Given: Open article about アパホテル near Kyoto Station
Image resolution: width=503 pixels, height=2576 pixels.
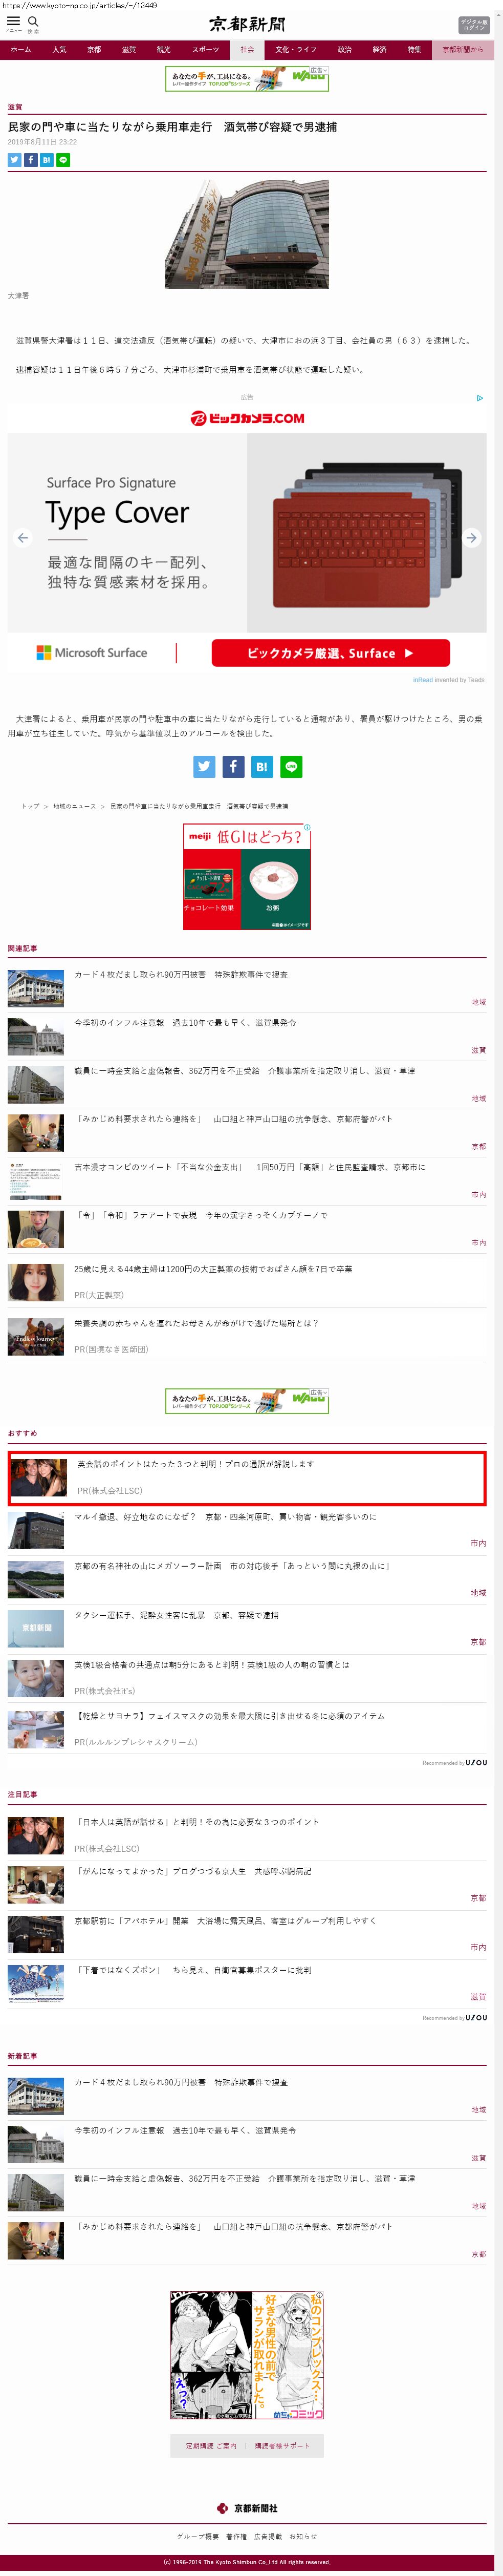Looking at the screenshot, I should [x=225, y=1920].
